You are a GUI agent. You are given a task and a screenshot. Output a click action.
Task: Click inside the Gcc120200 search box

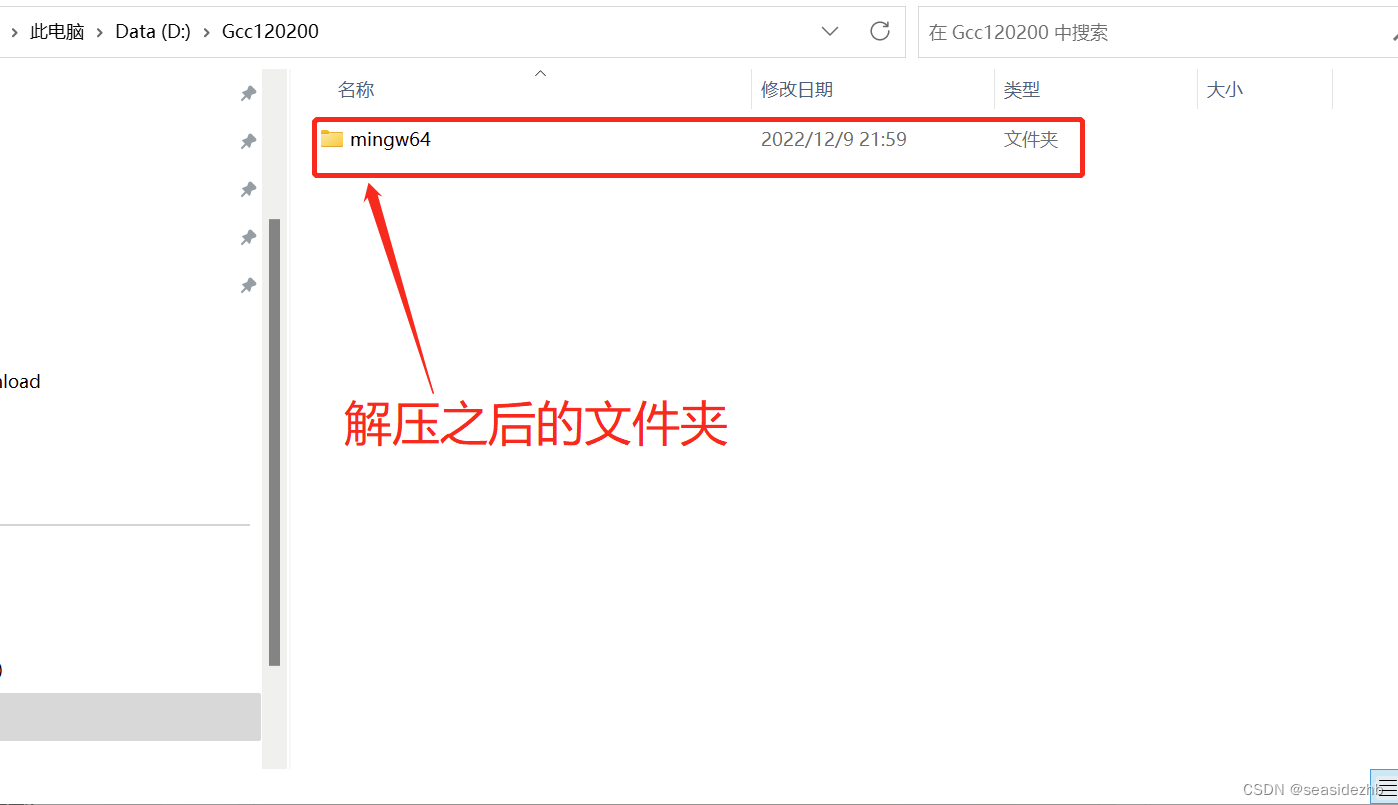[x=1100, y=31]
